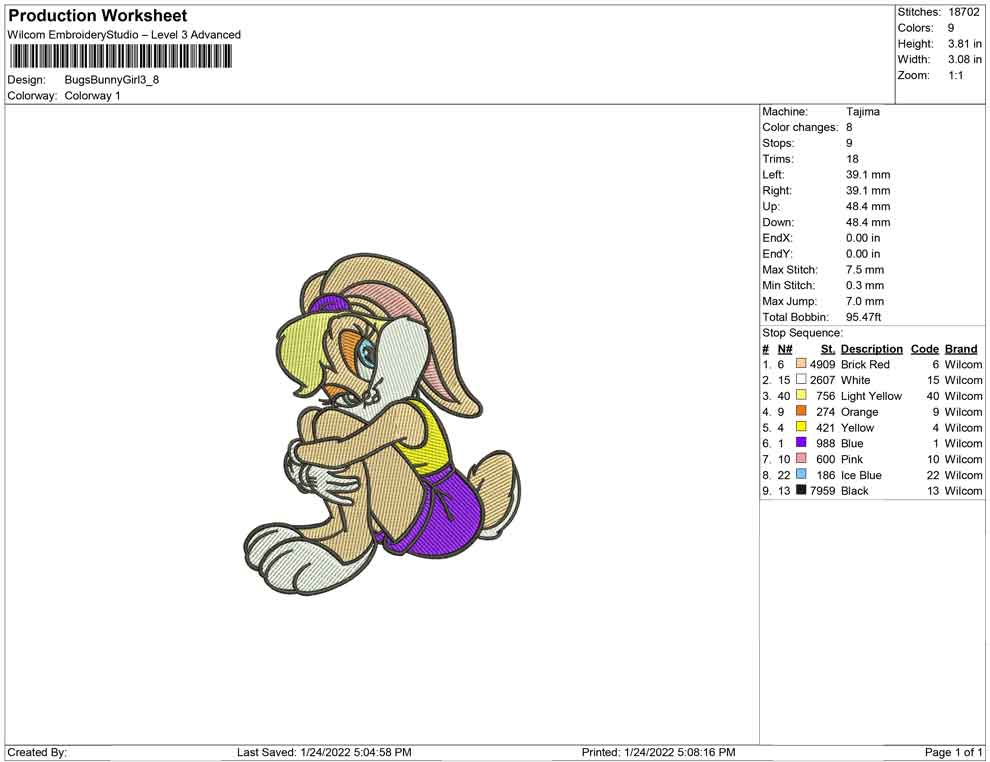Click the Min Stitch value '0.3 mm'
The width and height of the screenshot is (990, 762).
point(865,285)
